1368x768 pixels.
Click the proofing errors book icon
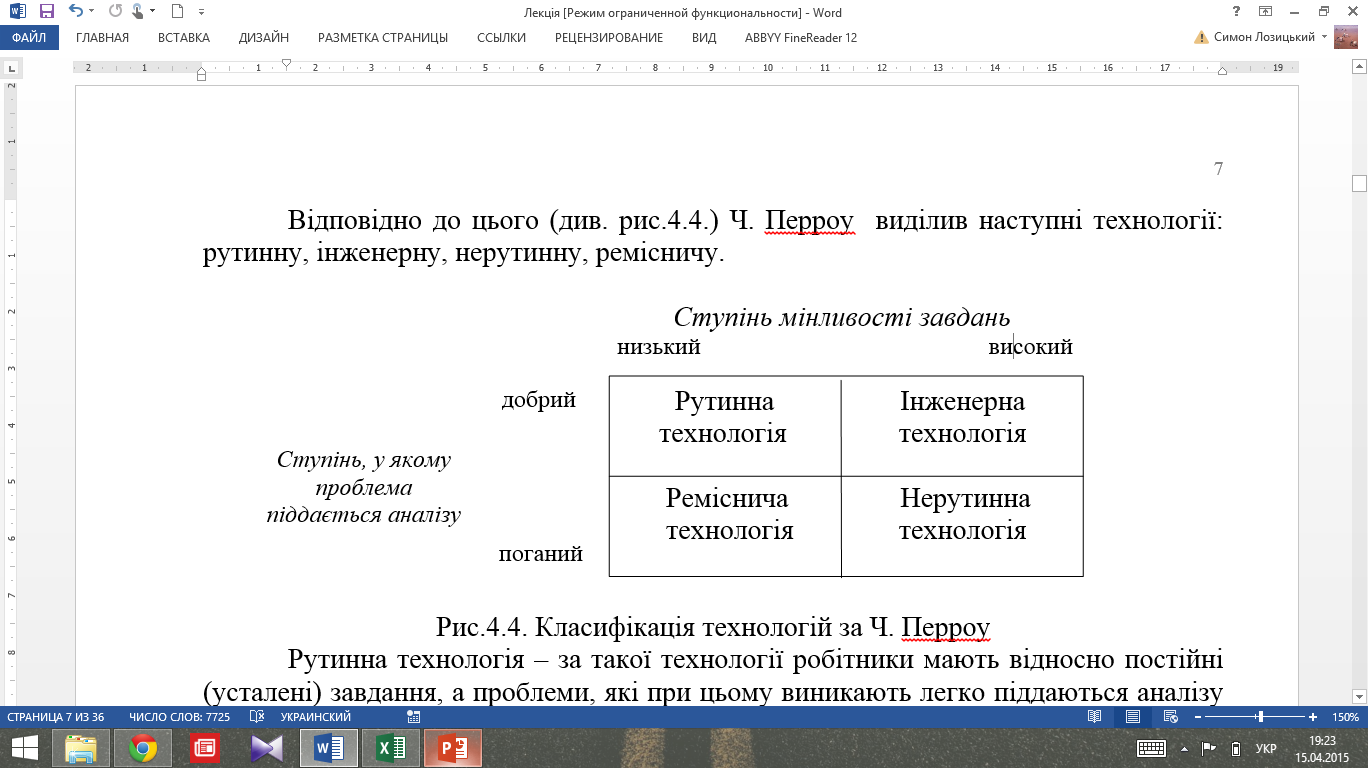256,717
